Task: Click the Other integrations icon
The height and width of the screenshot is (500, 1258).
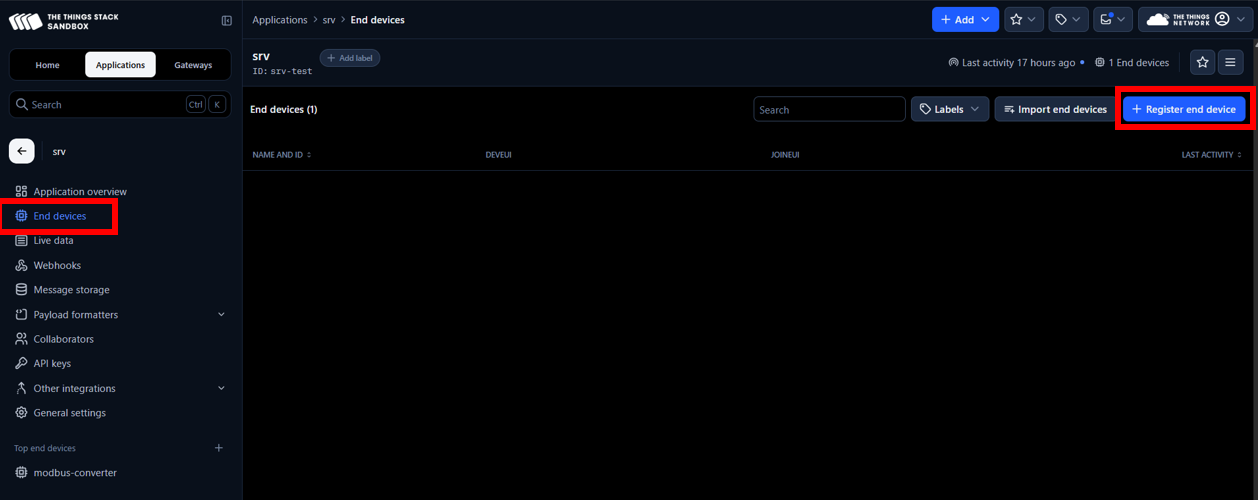Action: pyautogui.click(x=21, y=388)
